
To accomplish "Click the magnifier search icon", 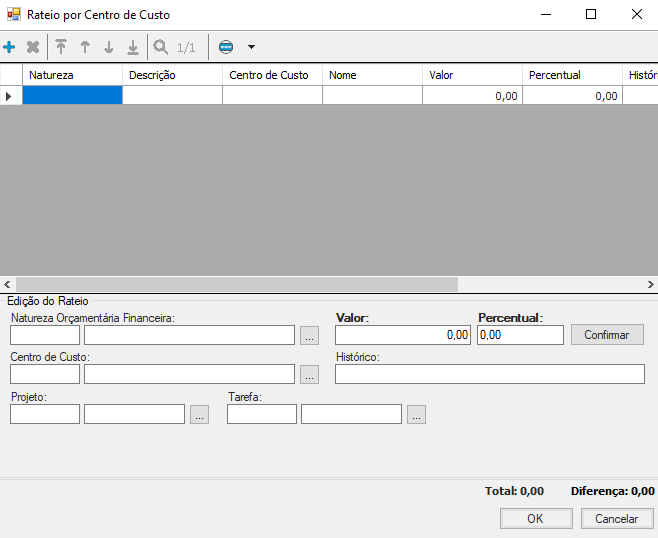I will (160, 47).
